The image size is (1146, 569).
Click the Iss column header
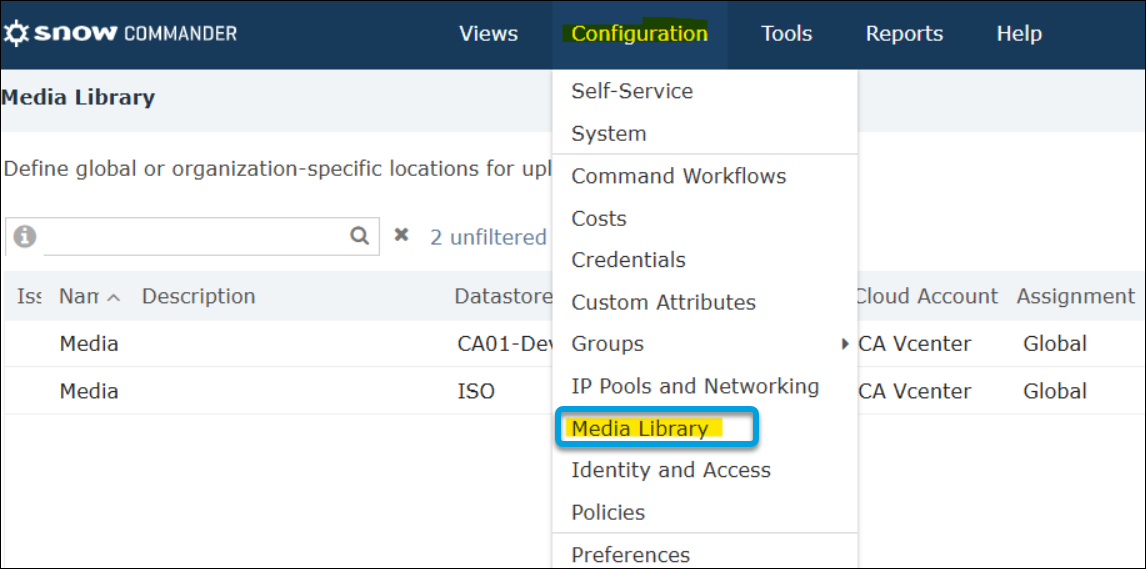pyautogui.click(x=29, y=296)
